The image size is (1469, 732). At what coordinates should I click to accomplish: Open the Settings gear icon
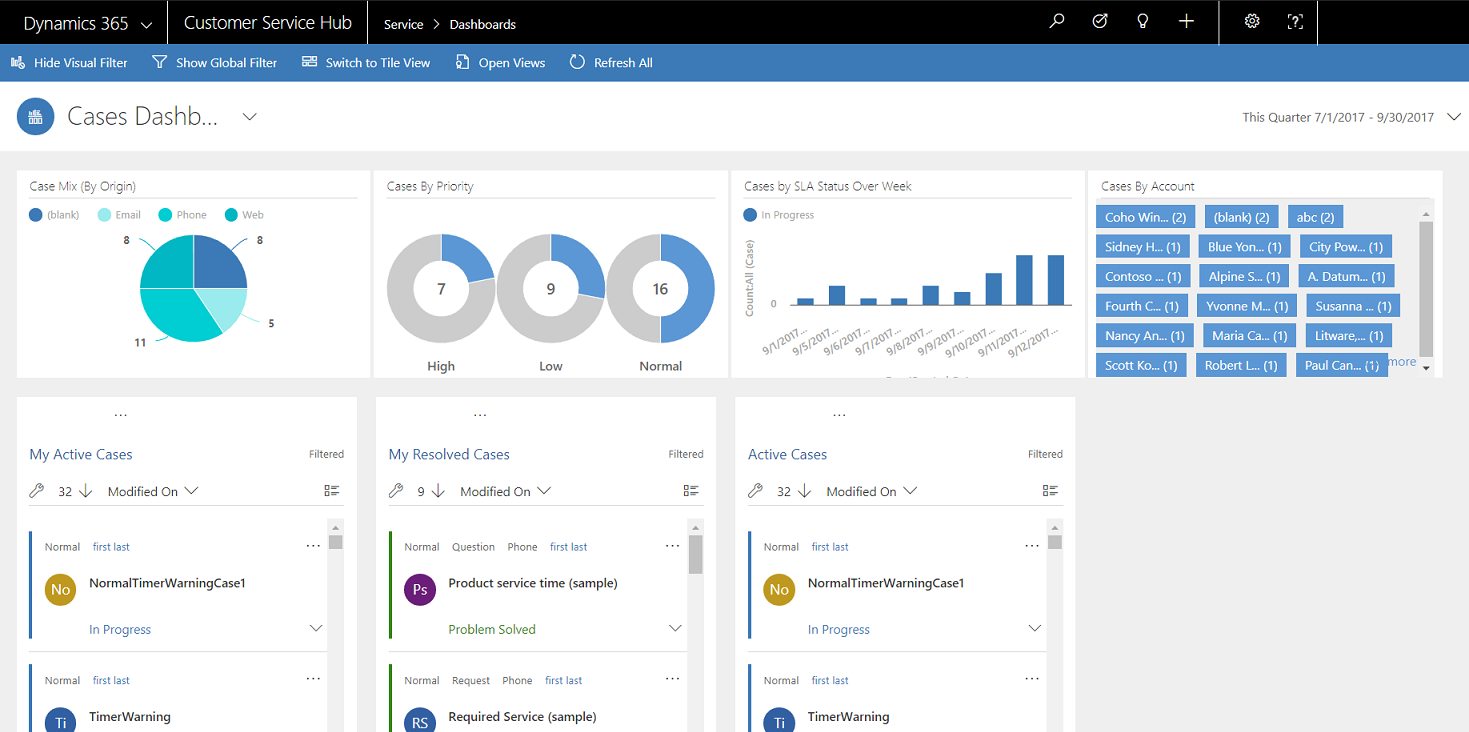click(x=1251, y=22)
